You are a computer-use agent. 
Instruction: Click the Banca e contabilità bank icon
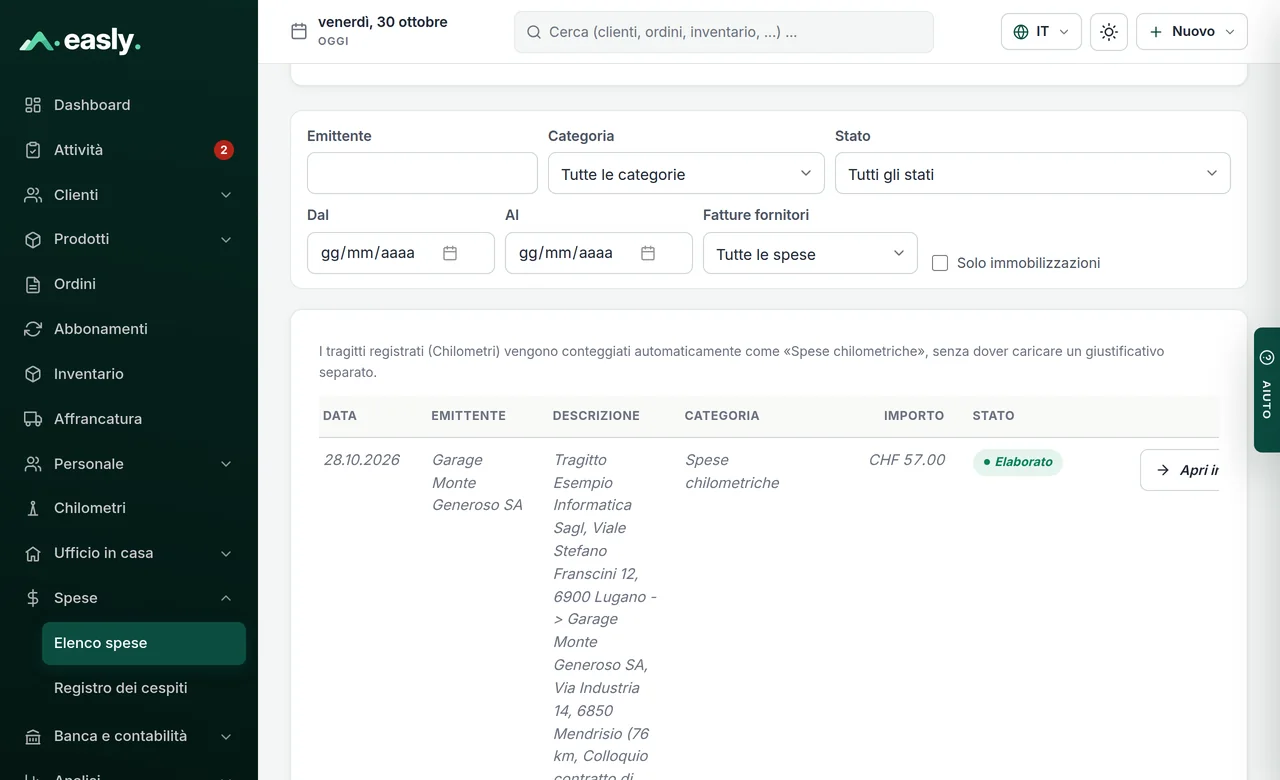pyautogui.click(x=33, y=736)
